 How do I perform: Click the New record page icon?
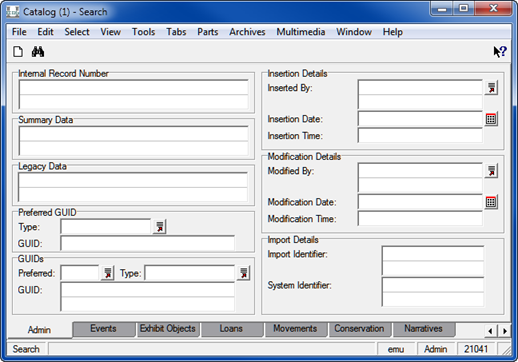(x=18, y=52)
